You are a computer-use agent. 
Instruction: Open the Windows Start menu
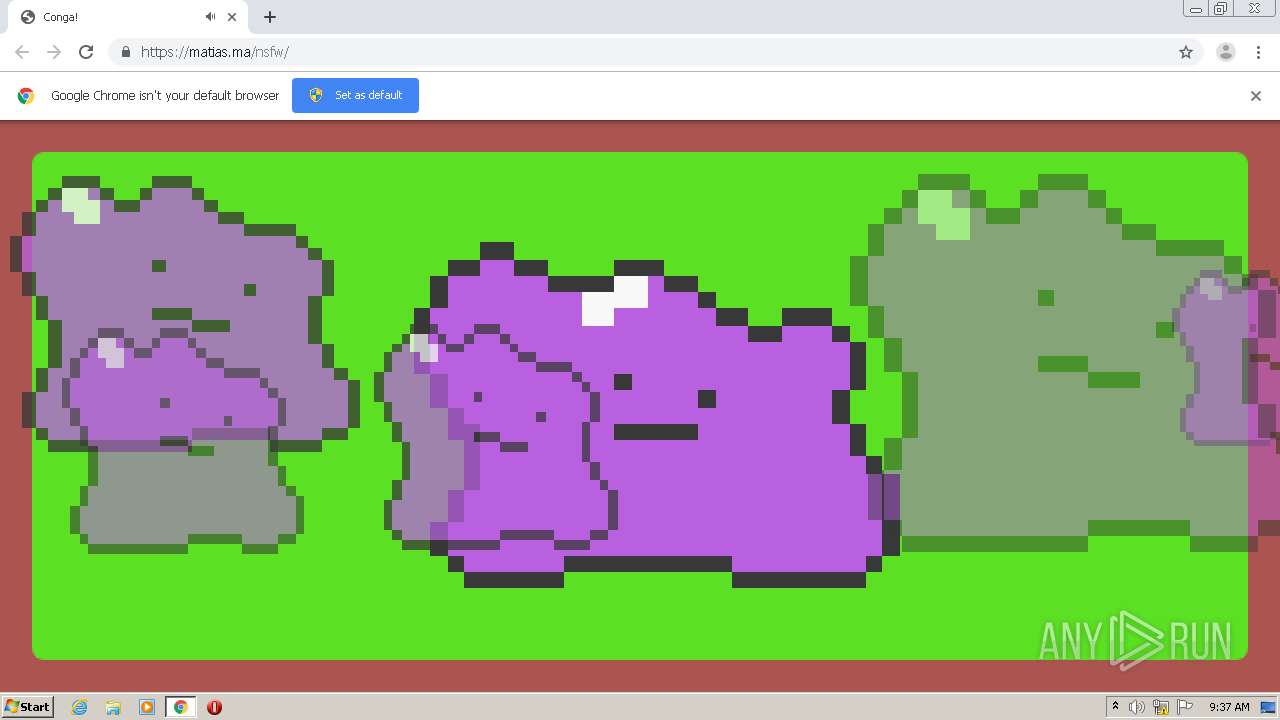coord(28,706)
